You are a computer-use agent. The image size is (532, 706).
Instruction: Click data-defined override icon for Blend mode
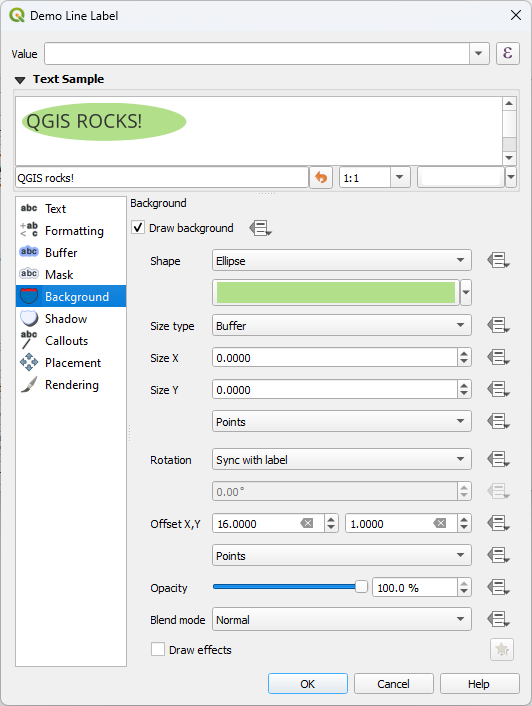[498, 620]
